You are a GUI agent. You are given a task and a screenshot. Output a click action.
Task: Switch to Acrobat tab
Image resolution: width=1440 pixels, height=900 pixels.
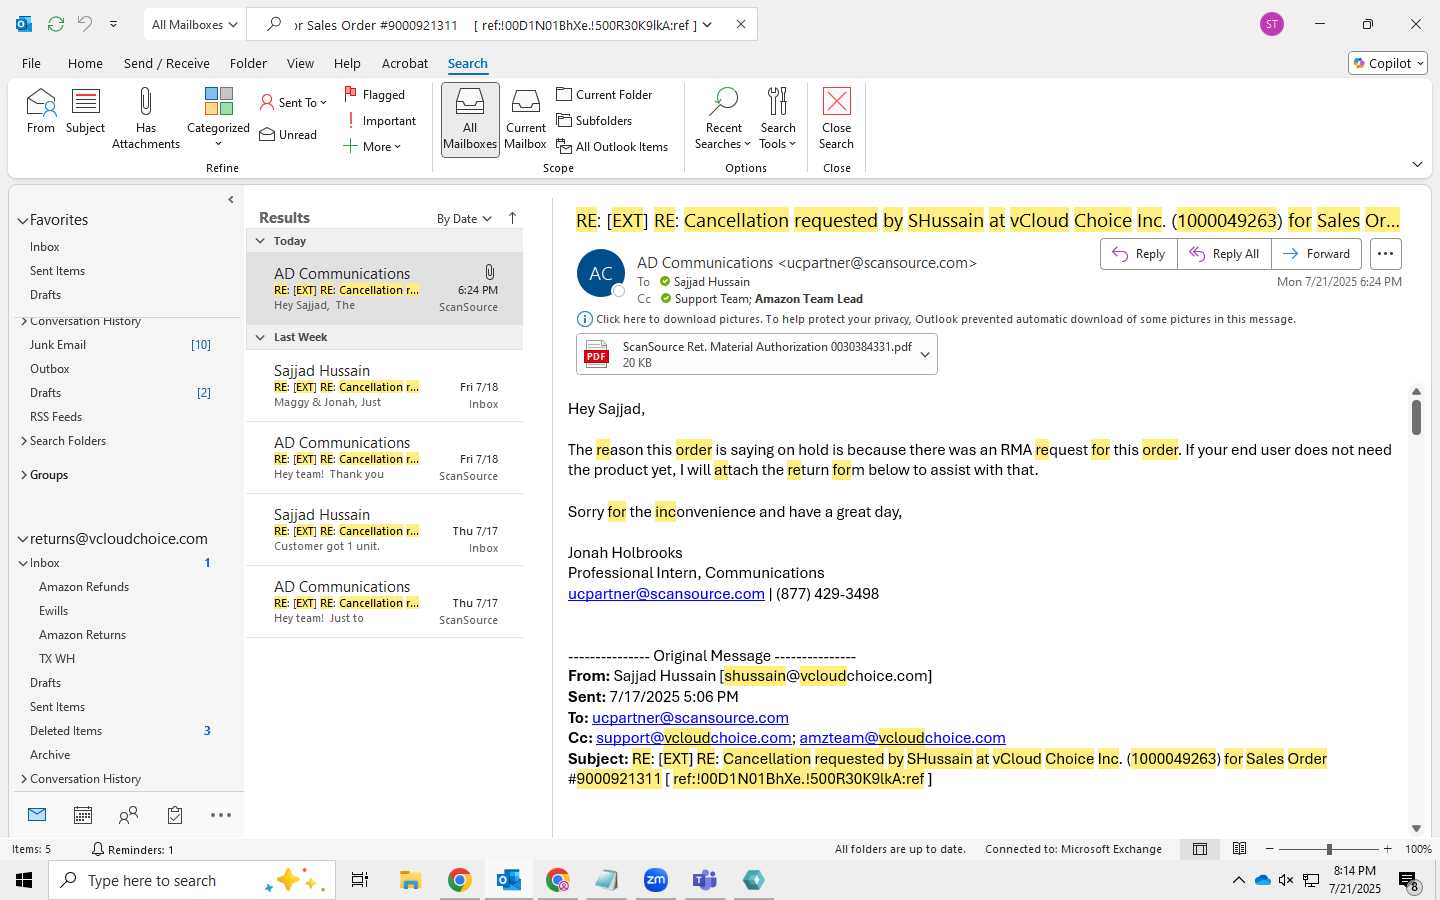(x=405, y=63)
